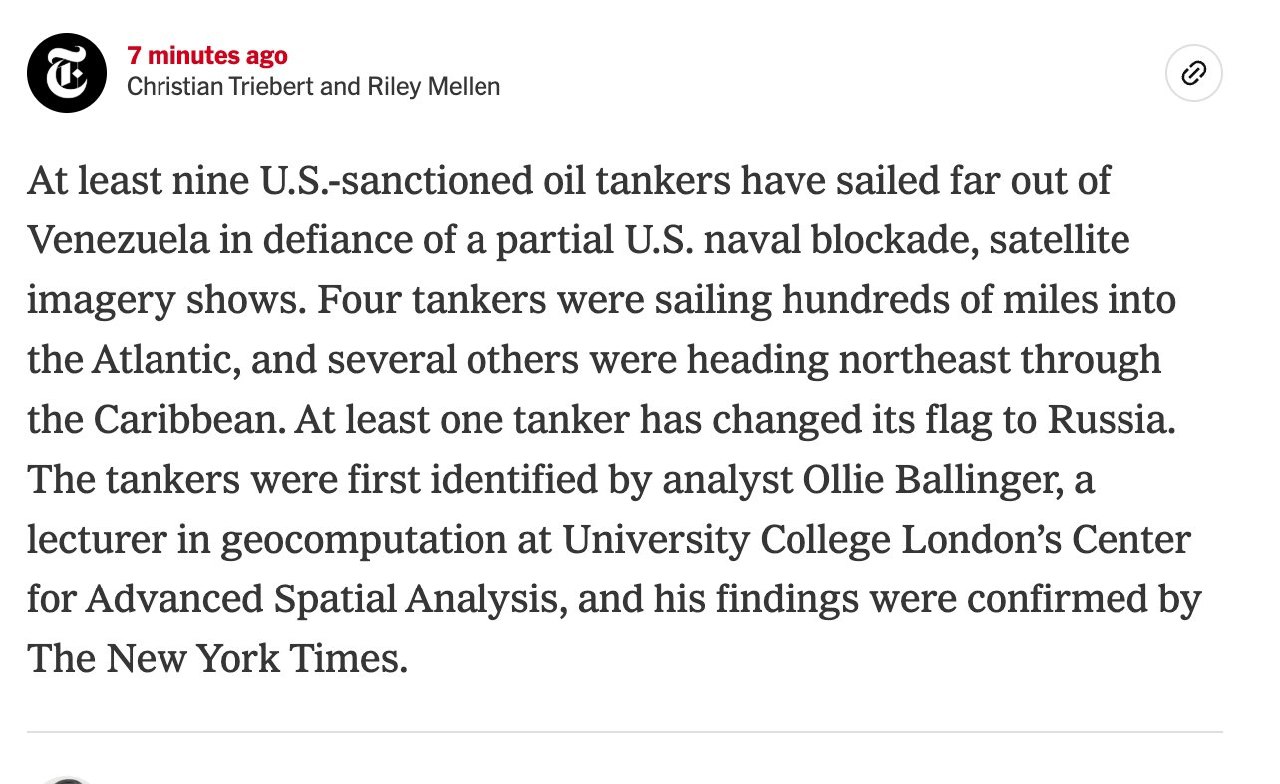Open the "7 minutes ago" timestamp
The width and height of the screenshot is (1280, 784).
pos(207,56)
